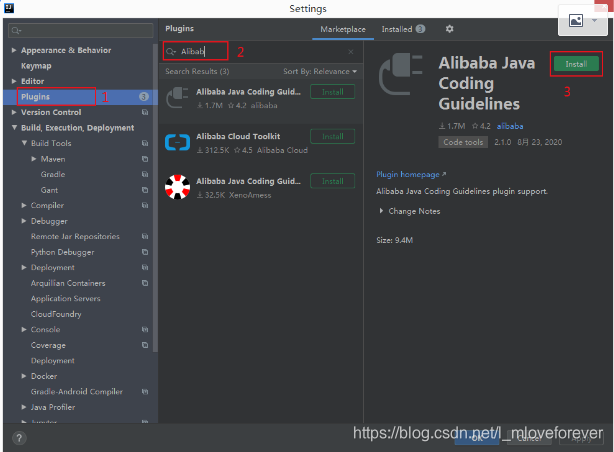This screenshot has width=614, height=452.
Task: Click the large plug icon in details pane
Action: point(401,74)
